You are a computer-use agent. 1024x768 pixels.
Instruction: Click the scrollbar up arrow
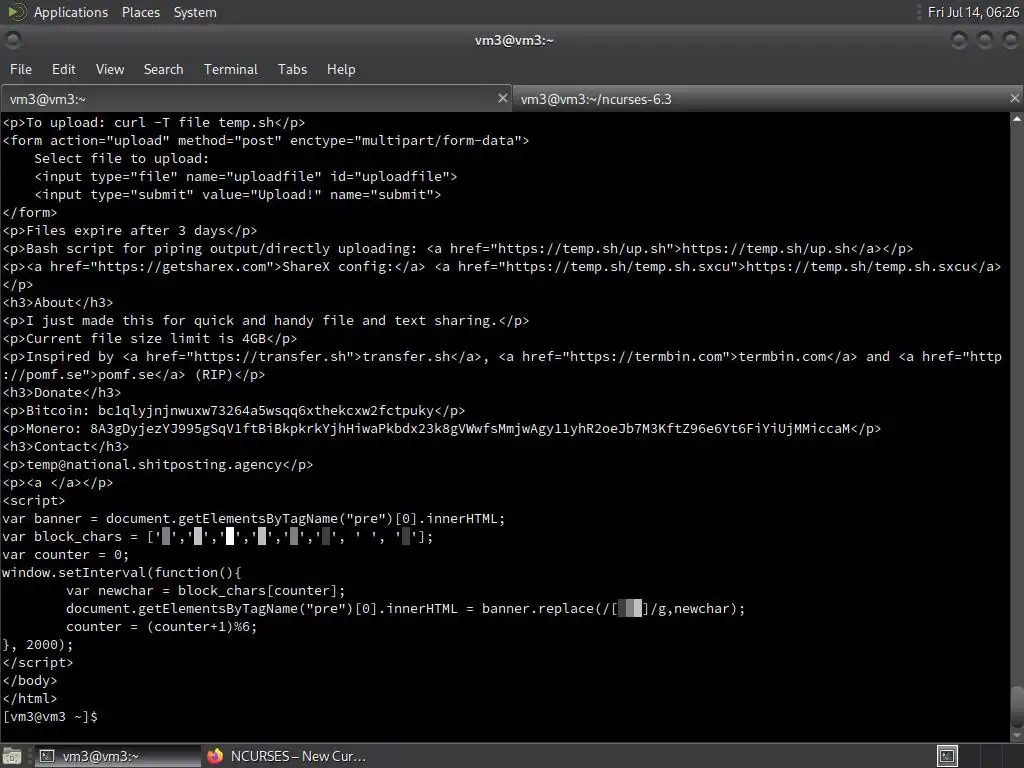tap(1016, 119)
